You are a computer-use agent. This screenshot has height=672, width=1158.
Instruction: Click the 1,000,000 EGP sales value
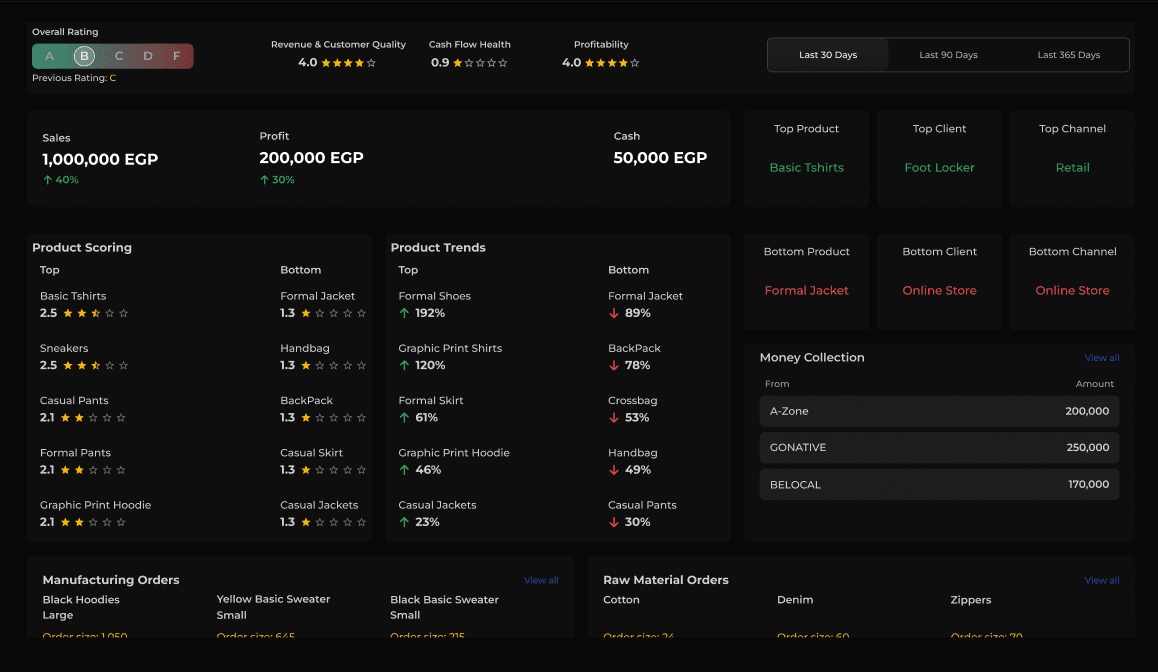pos(100,160)
